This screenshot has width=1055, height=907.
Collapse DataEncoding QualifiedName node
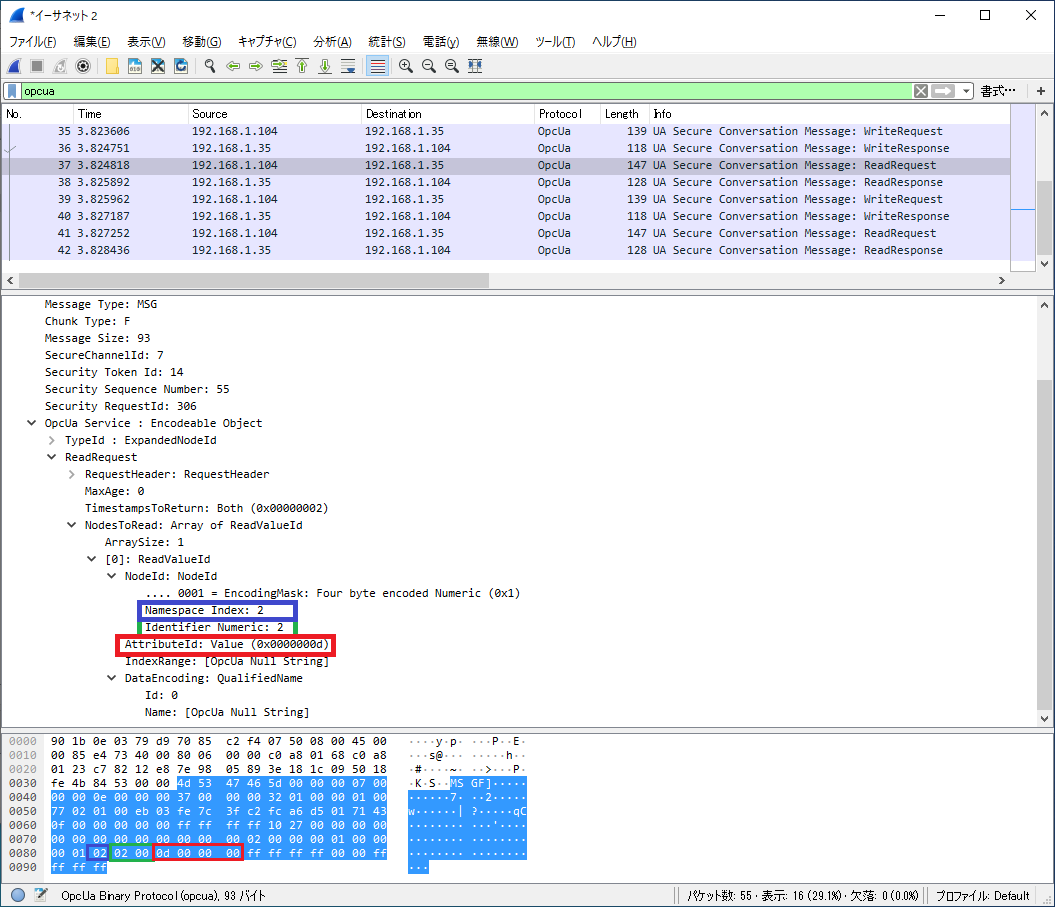coord(112,678)
